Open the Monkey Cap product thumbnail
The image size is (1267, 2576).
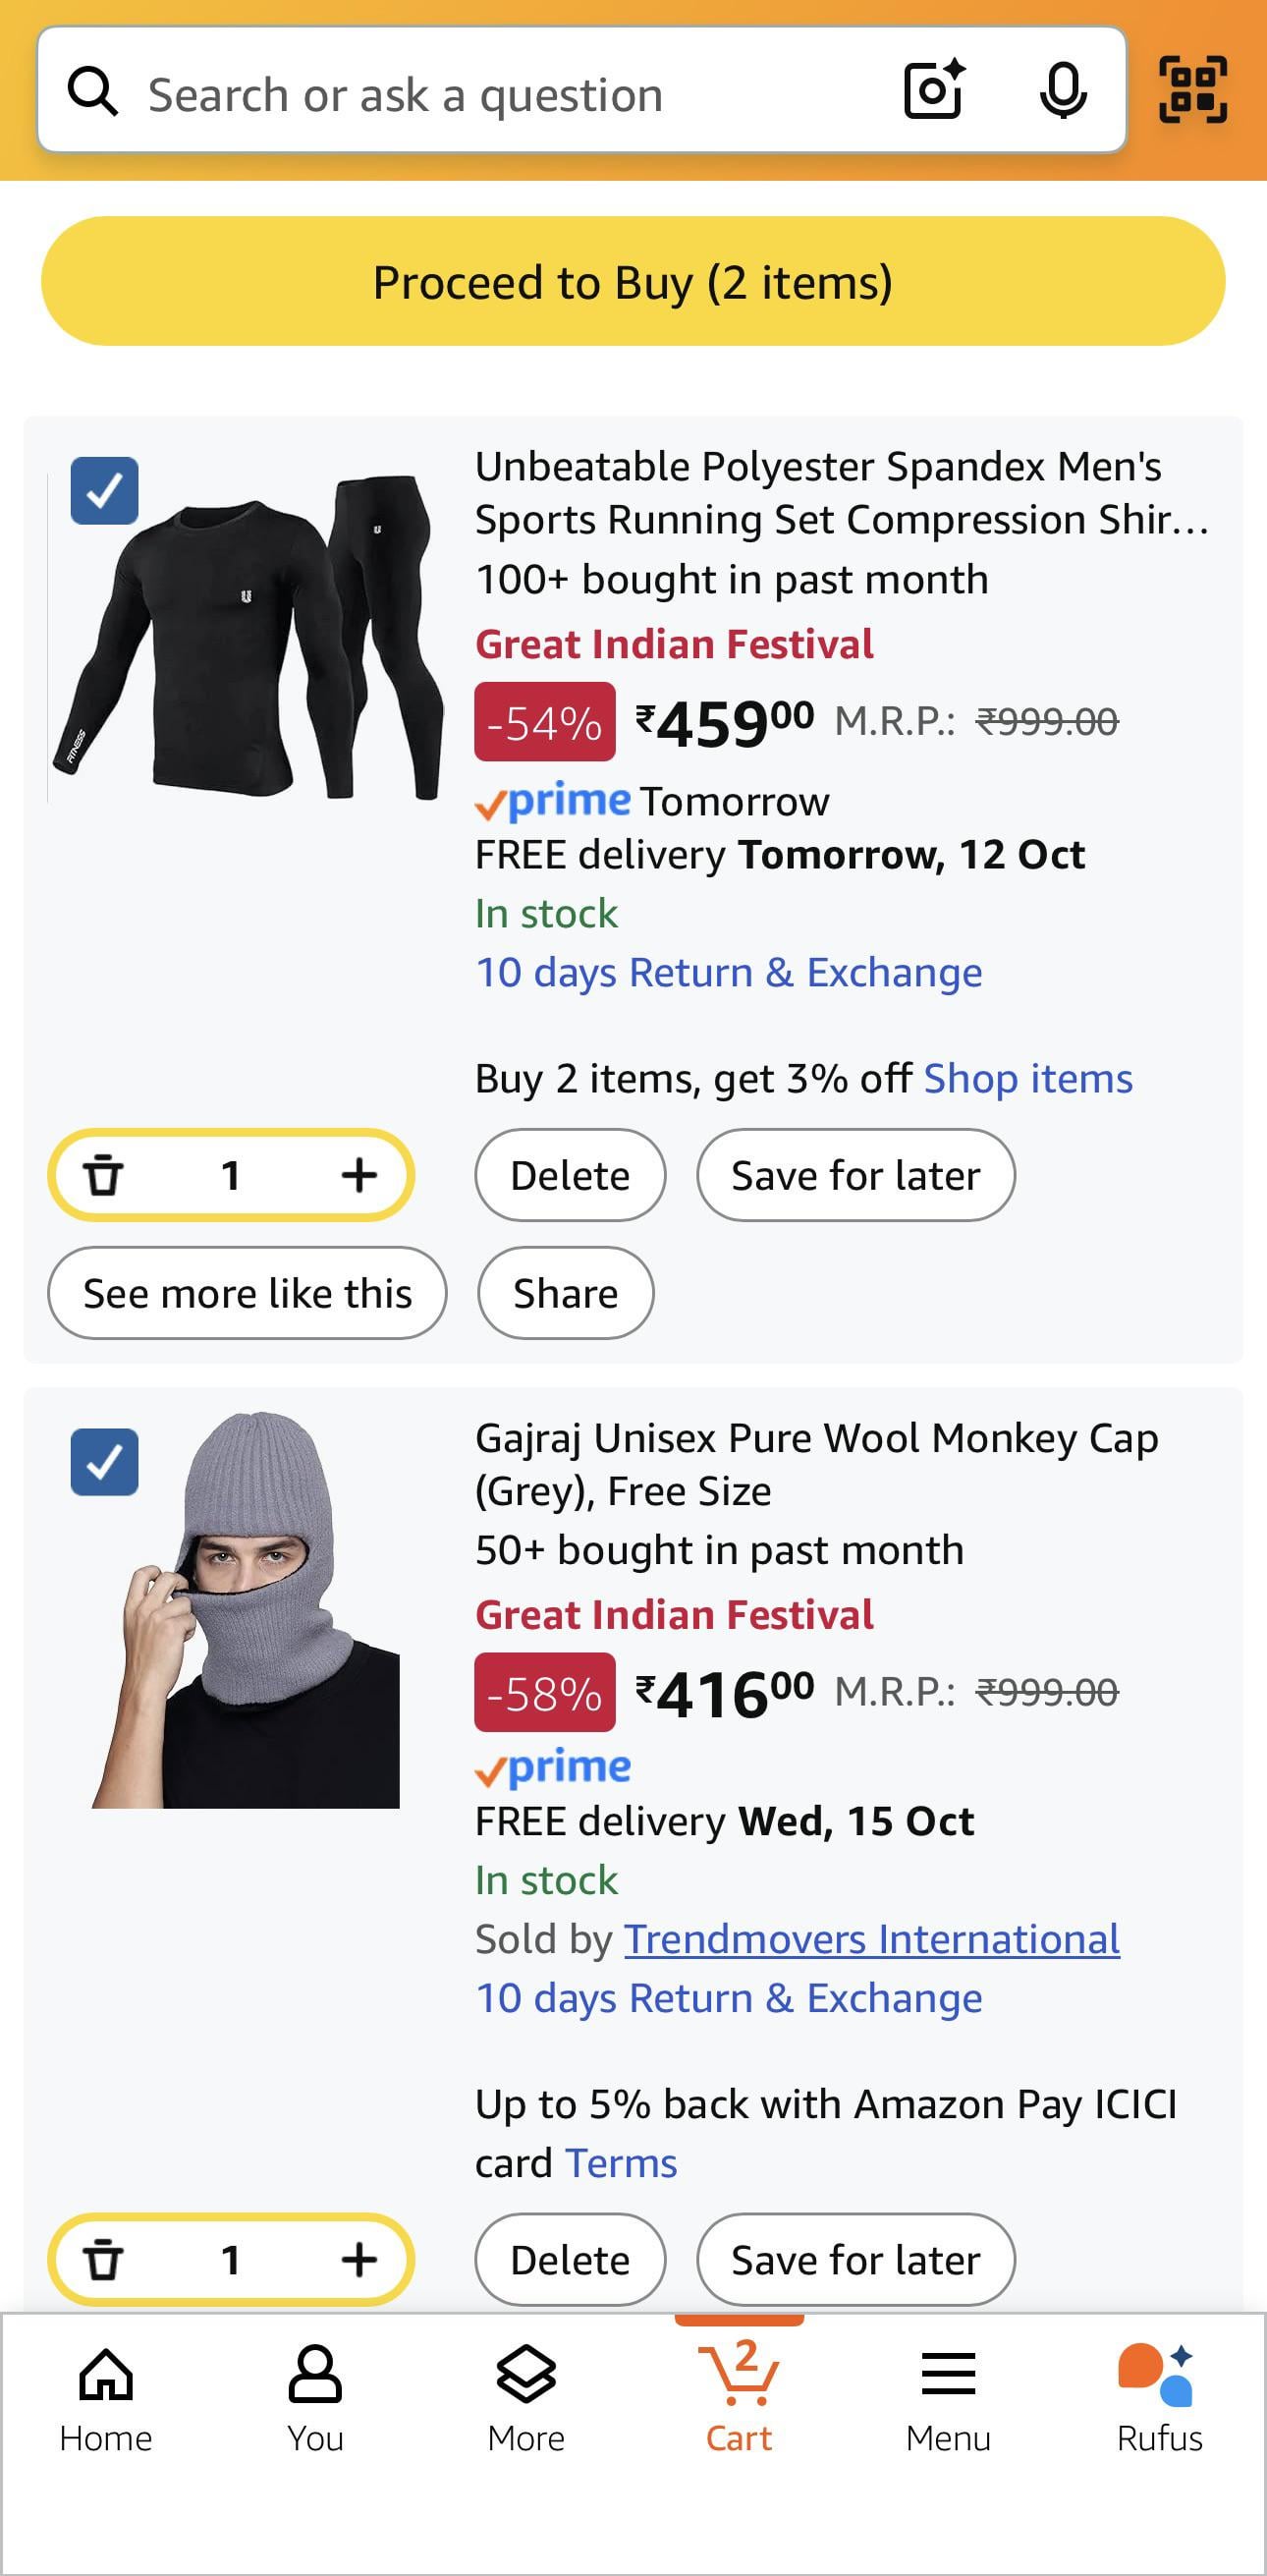pyautogui.click(x=246, y=1610)
